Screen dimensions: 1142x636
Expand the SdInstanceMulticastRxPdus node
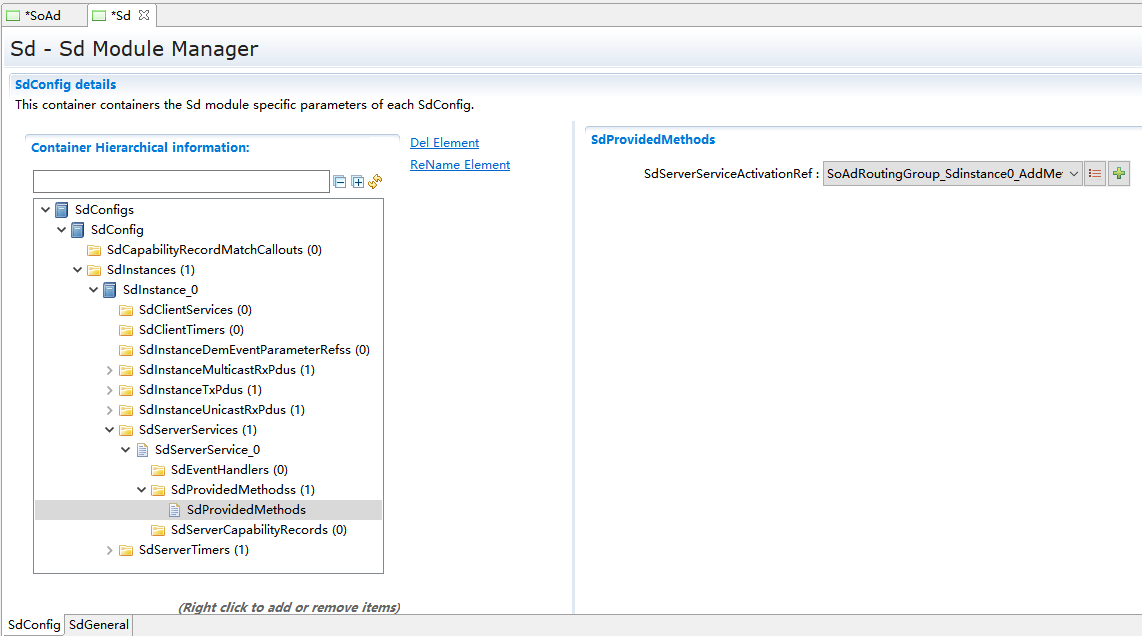[110, 370]
